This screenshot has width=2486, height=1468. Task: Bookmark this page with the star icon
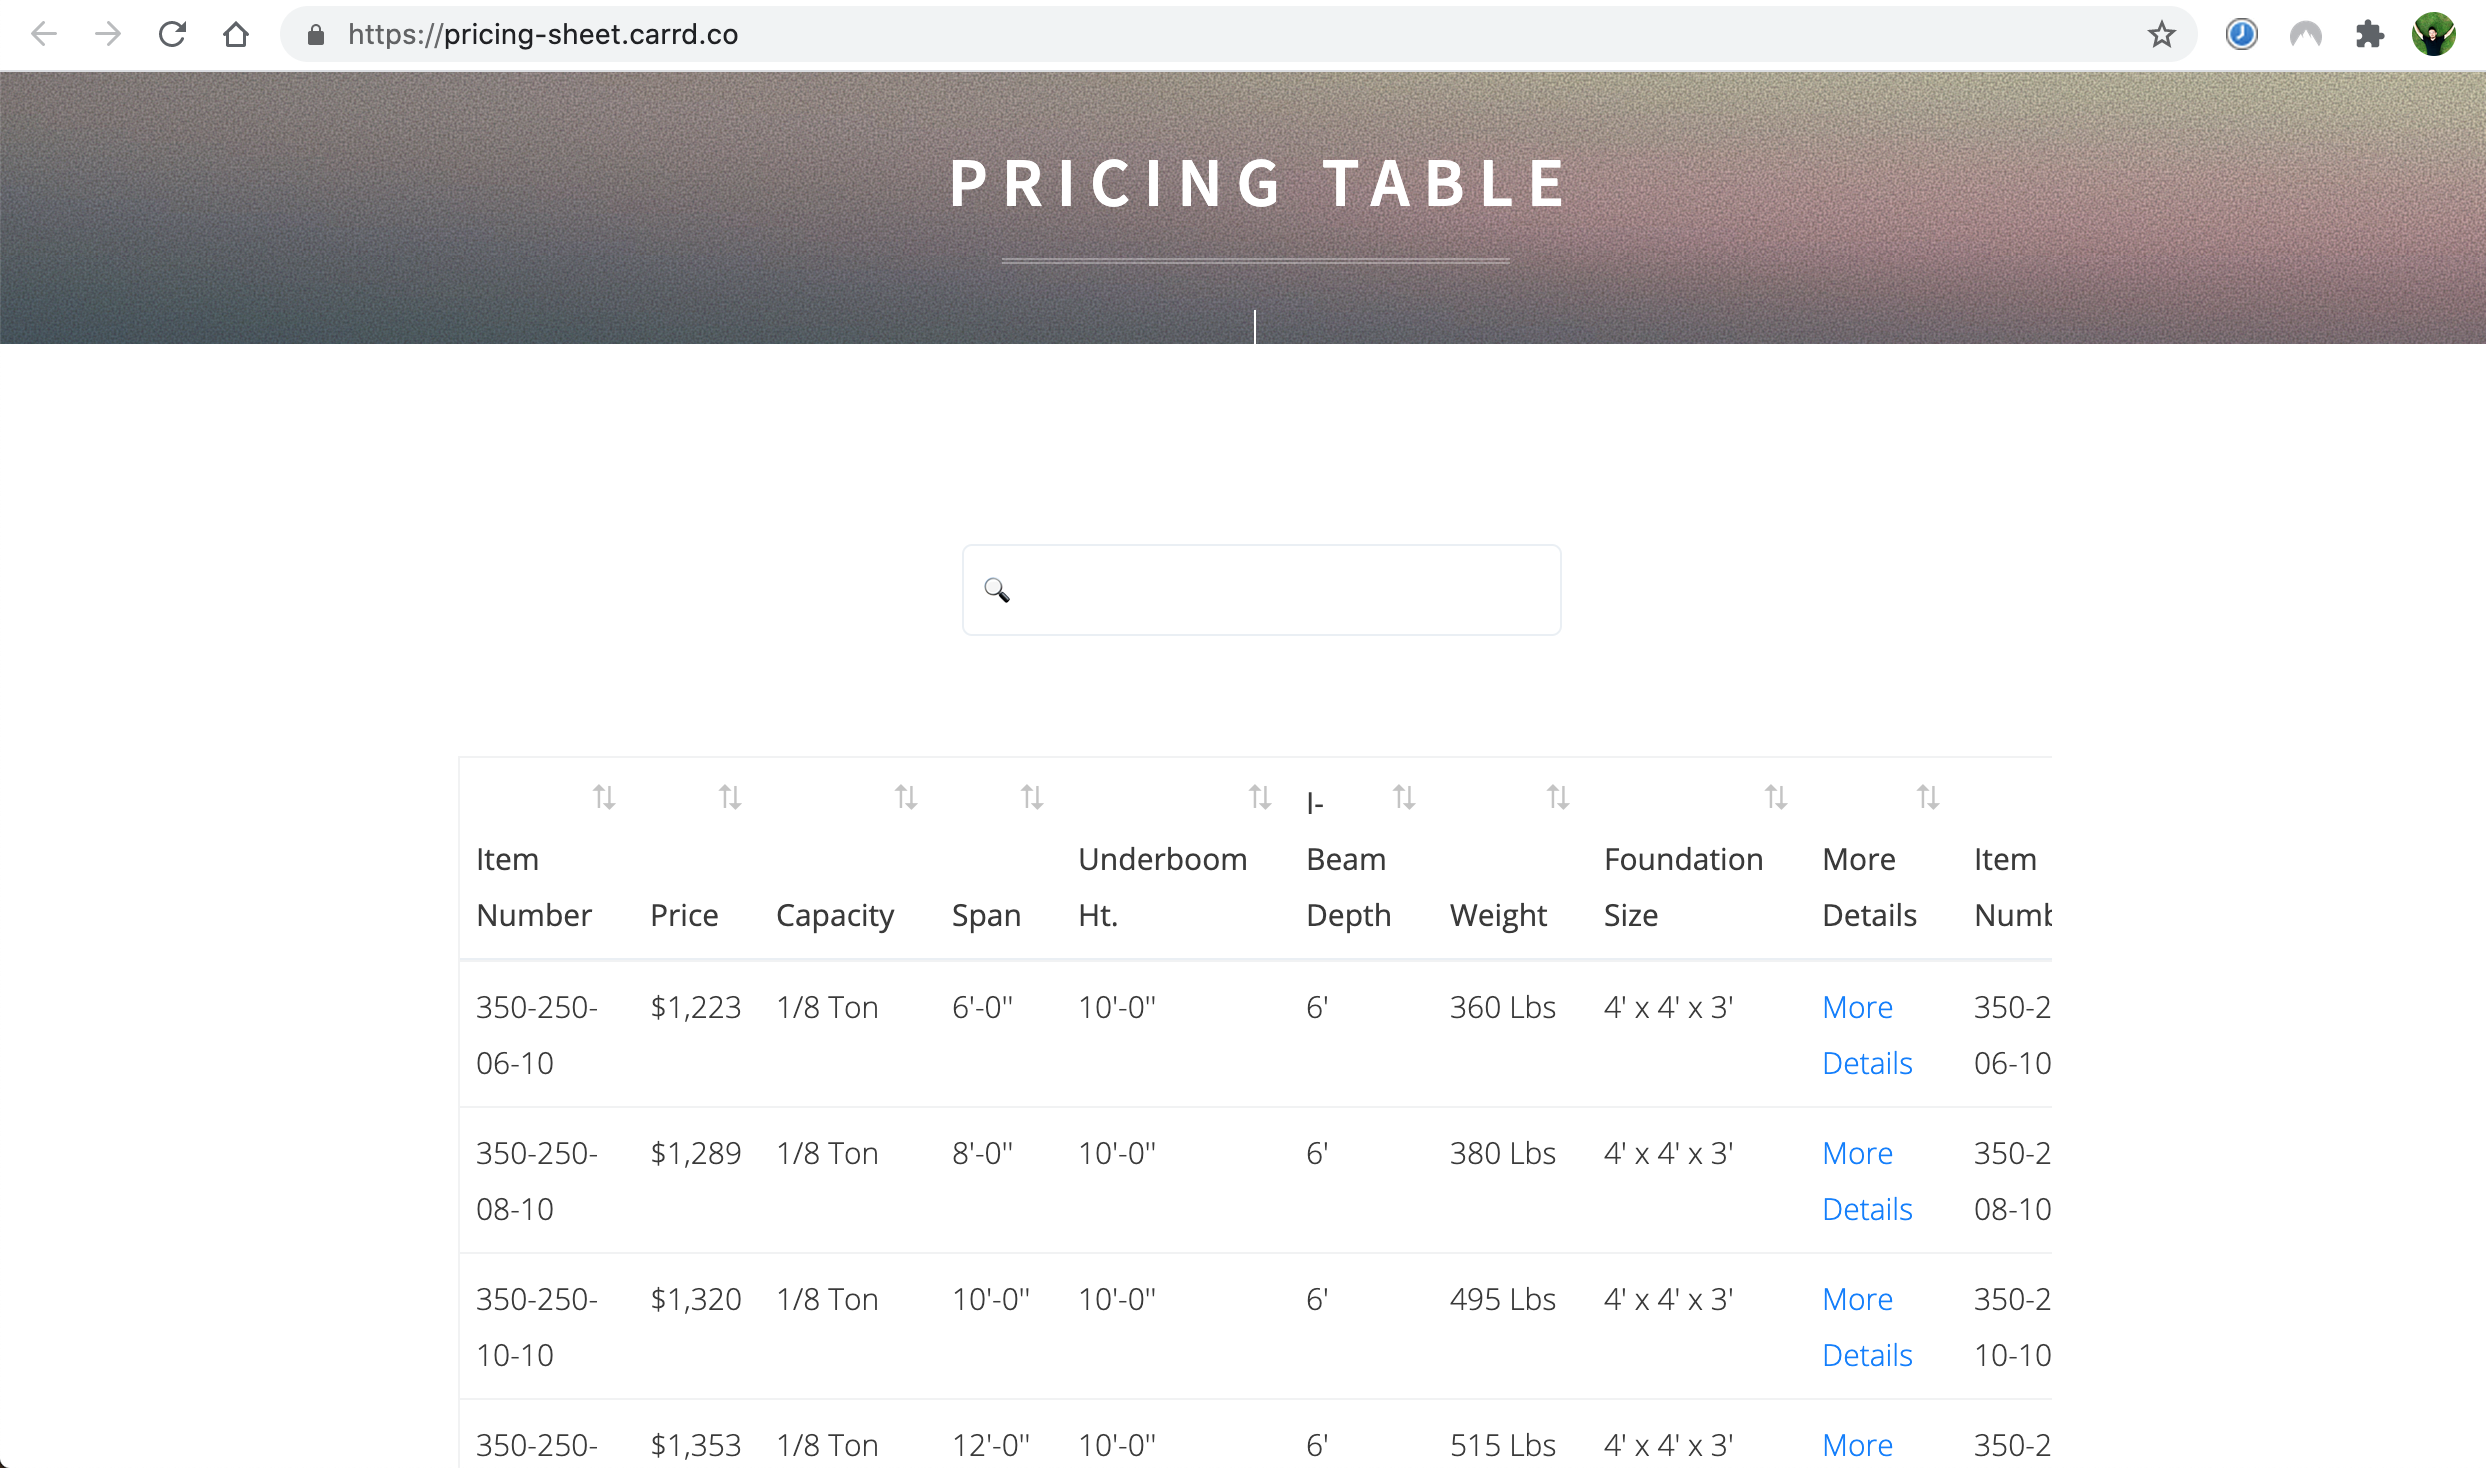point(2161,35)
